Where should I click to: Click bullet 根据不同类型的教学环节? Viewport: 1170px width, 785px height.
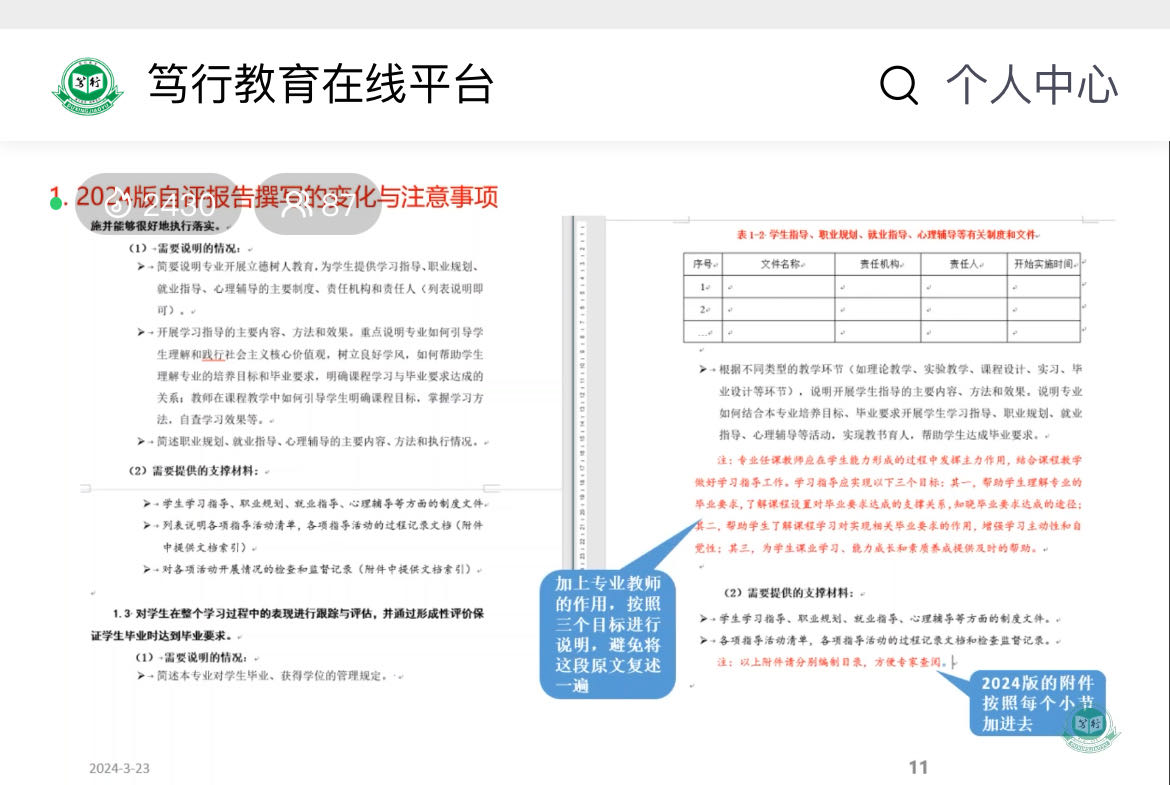[890, 401]
